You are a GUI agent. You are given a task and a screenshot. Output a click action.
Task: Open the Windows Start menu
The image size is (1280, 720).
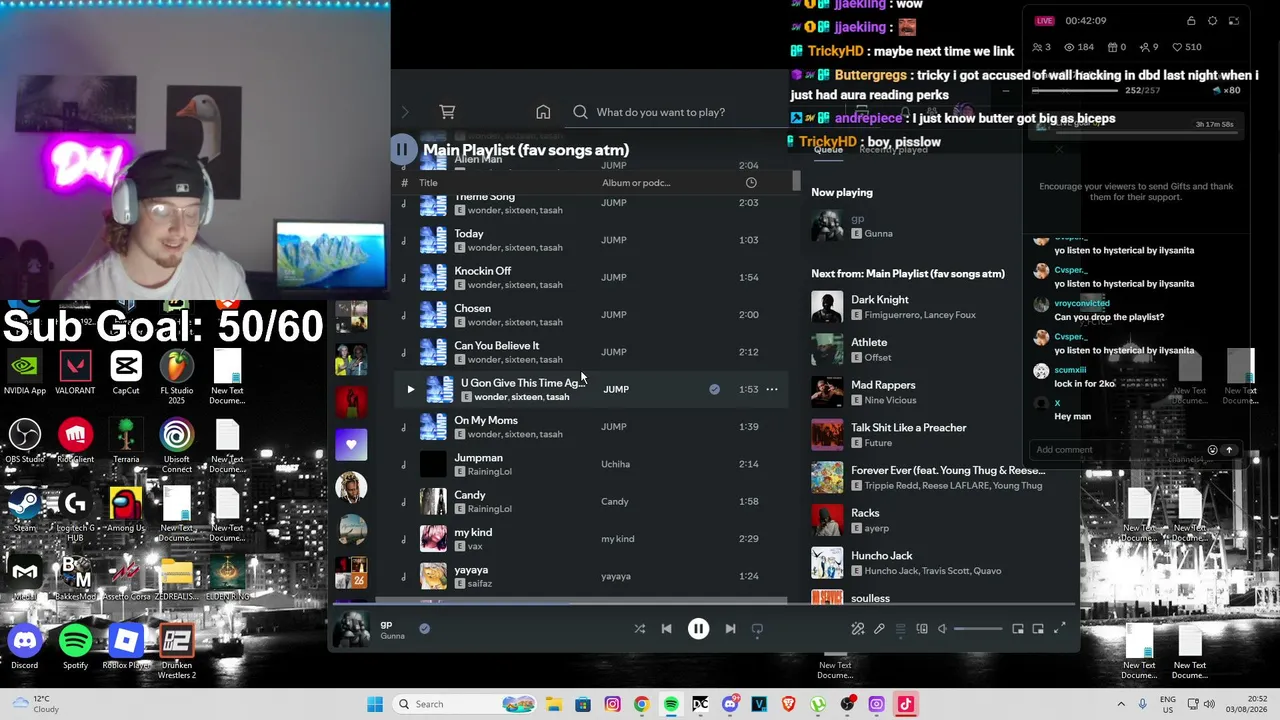pos(375,704)
